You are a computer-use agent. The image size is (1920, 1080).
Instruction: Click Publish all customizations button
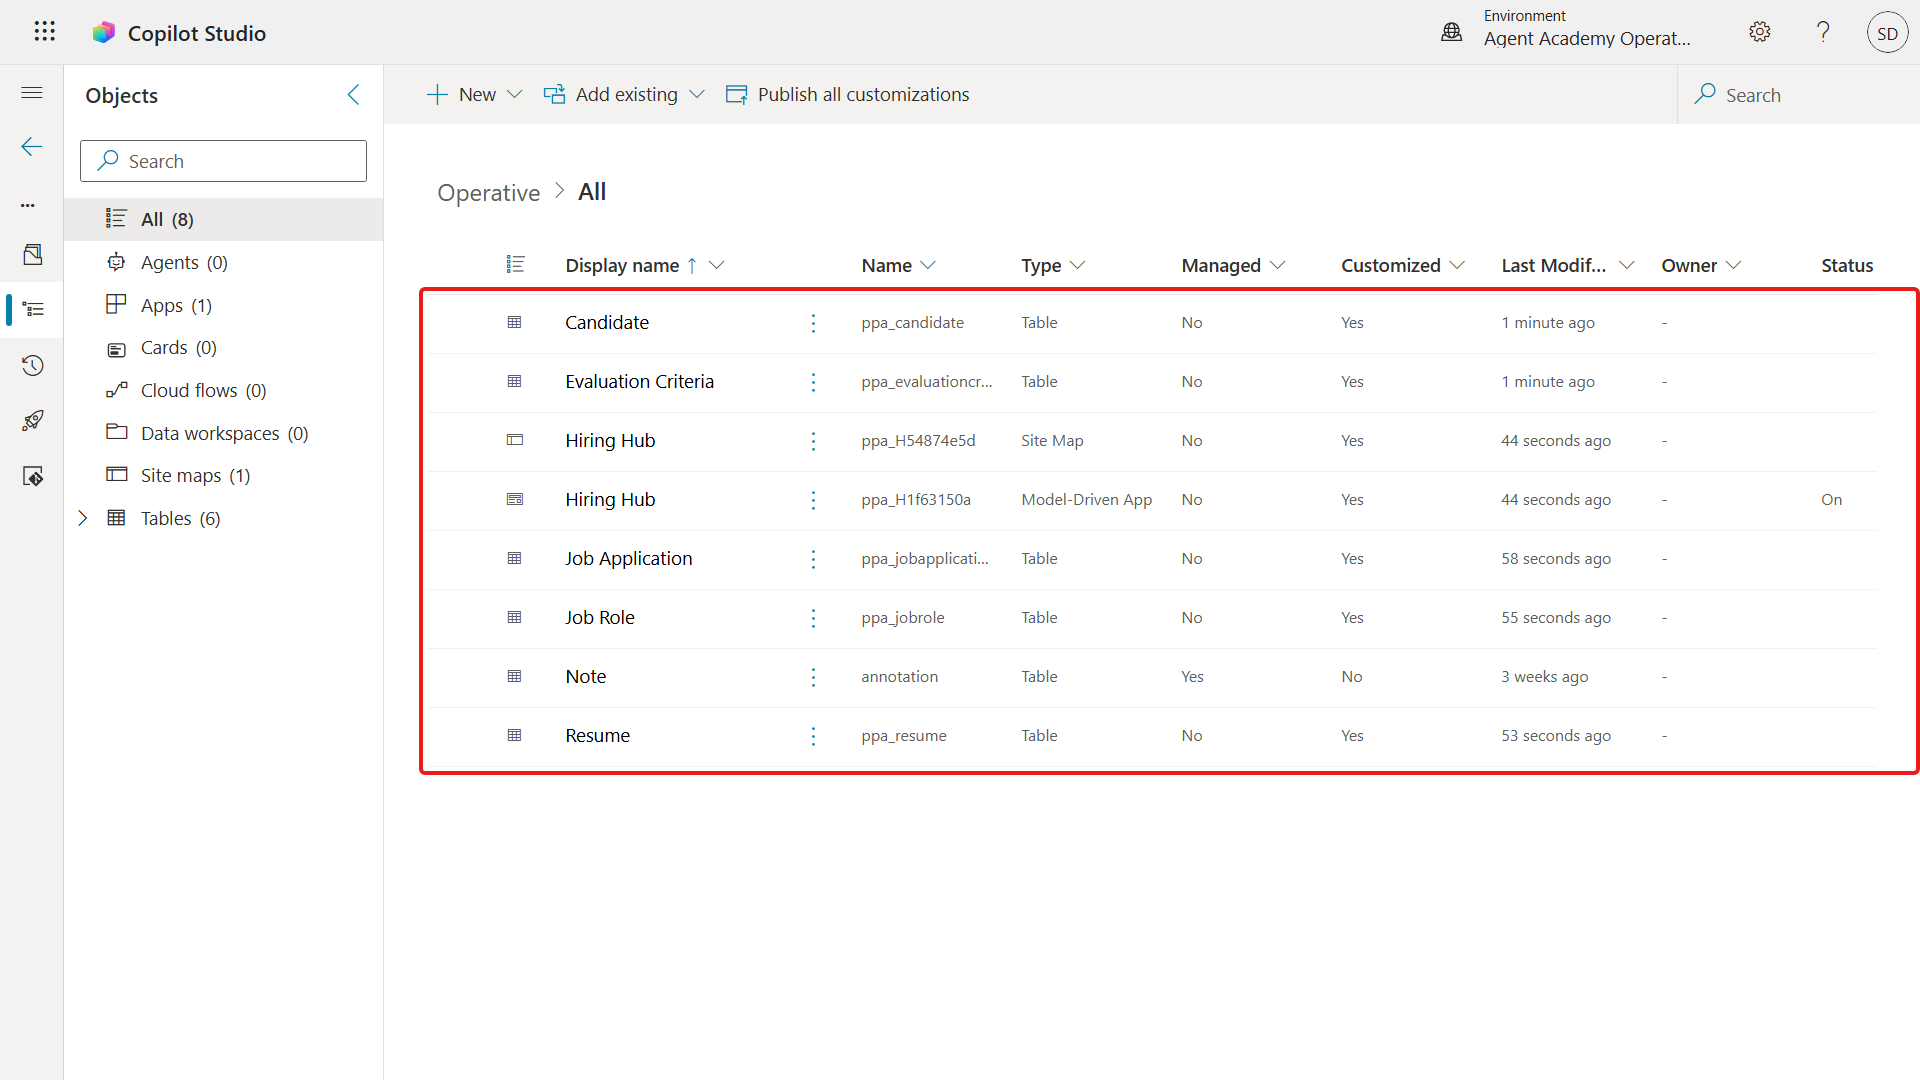point(847,94)
